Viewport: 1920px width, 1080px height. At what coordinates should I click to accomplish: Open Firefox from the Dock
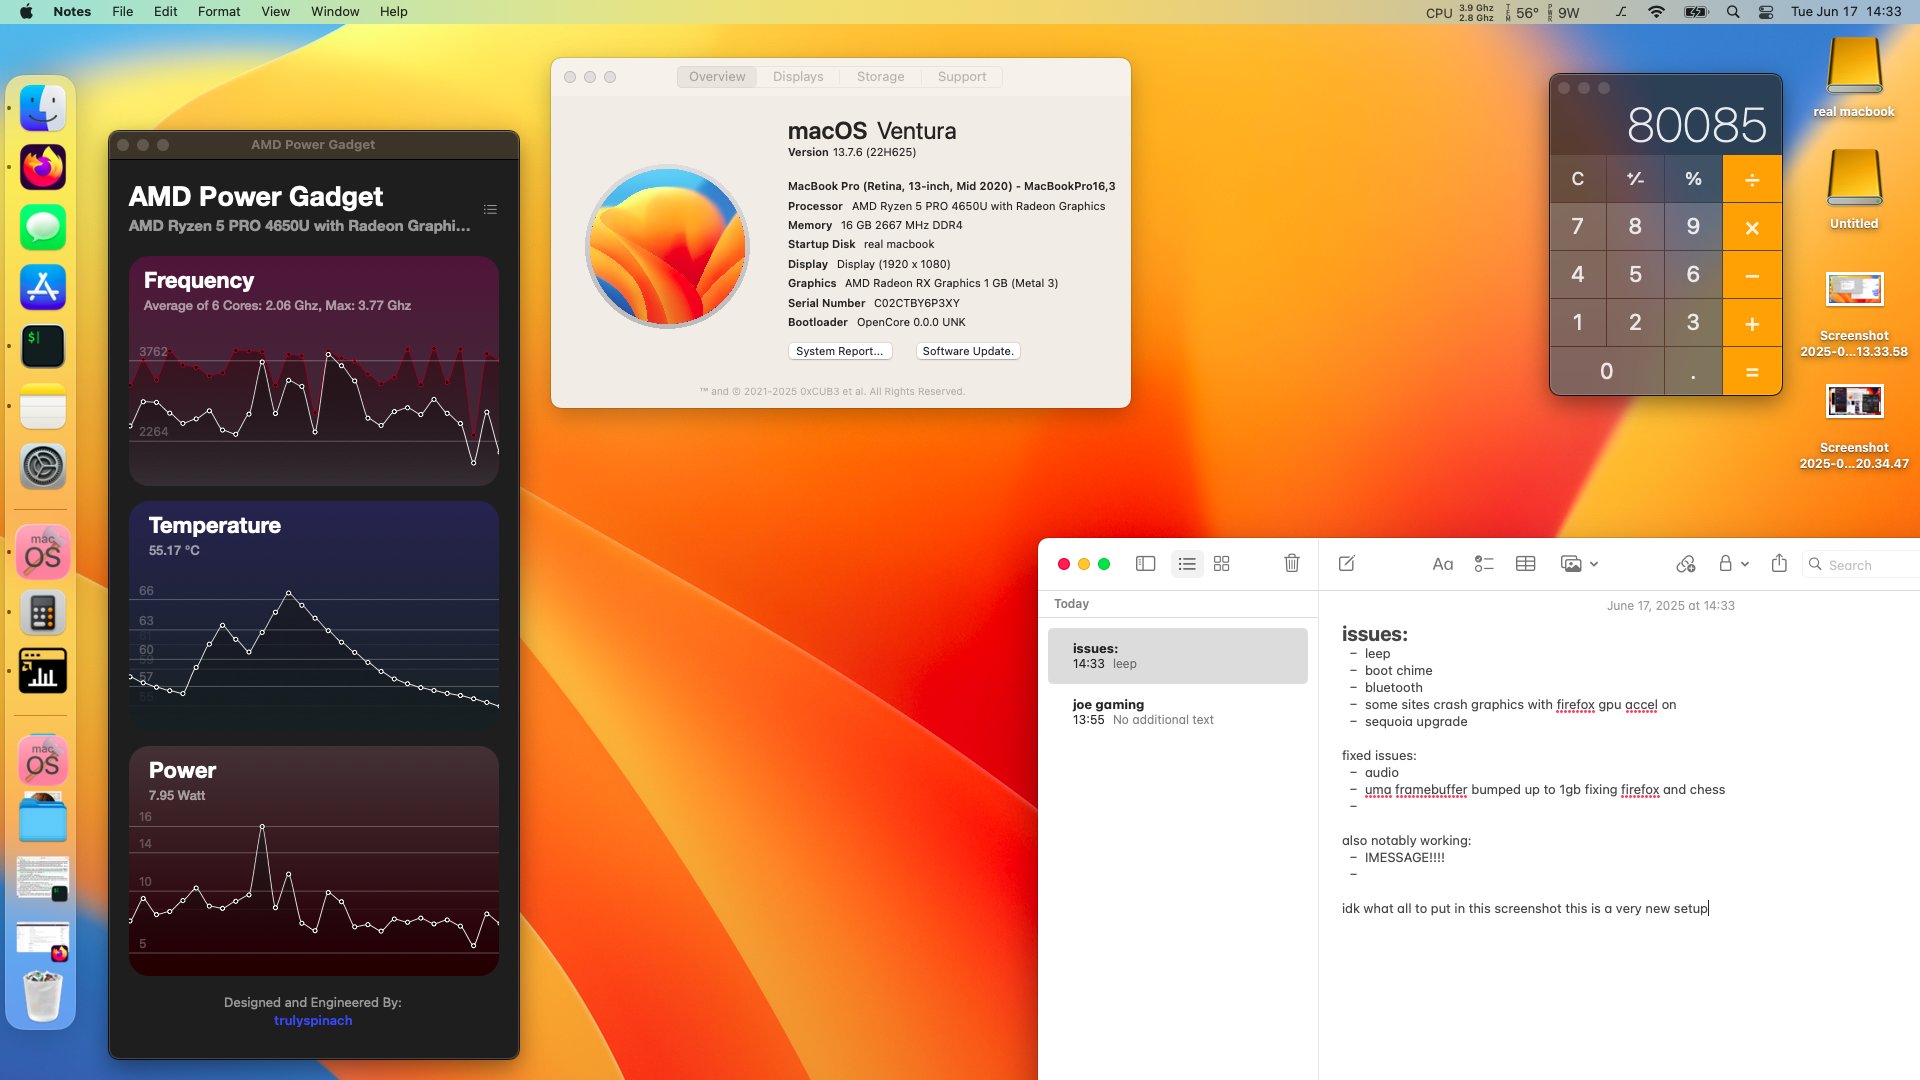point(43,167)
